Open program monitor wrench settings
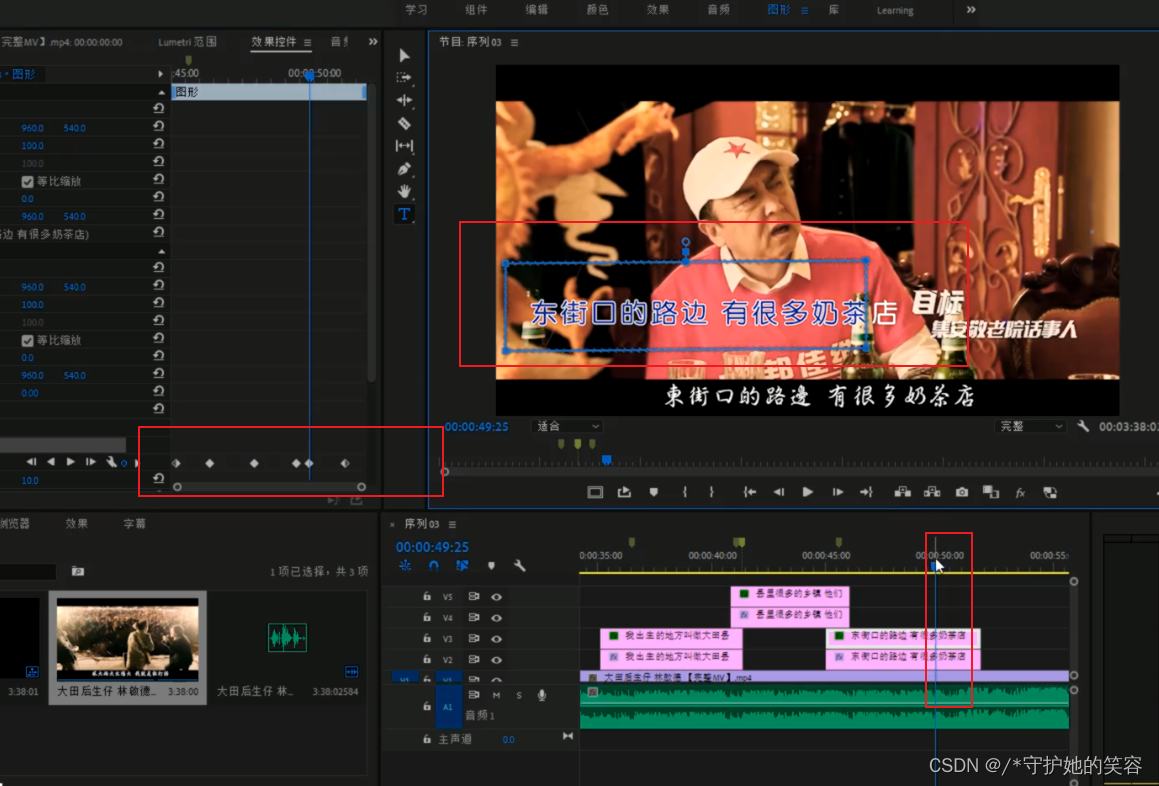1159x786 pixels. click(x=1083, y=426)
